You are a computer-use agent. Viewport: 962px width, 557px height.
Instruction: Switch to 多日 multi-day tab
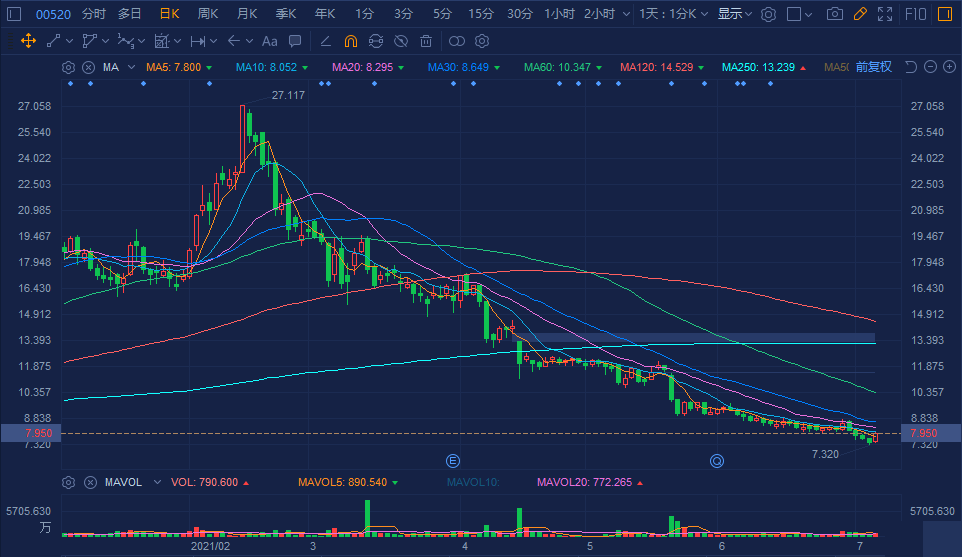129,13
